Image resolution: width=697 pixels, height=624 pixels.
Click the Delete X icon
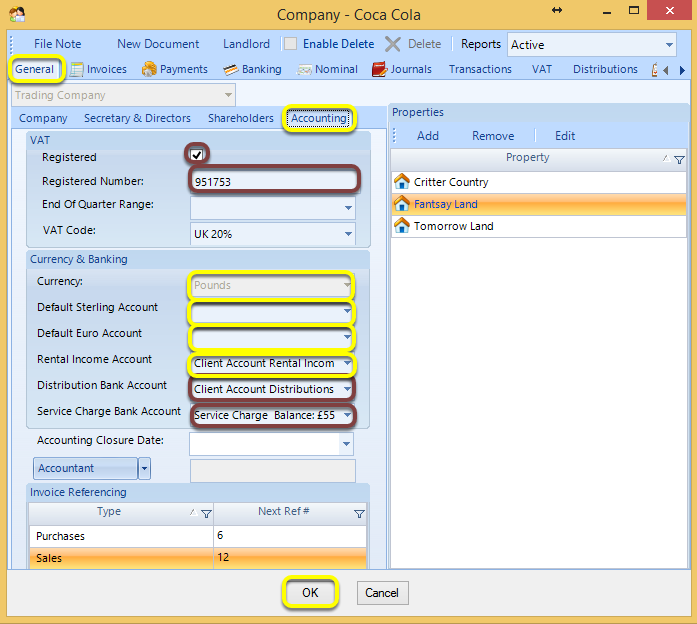click(393, 44)
